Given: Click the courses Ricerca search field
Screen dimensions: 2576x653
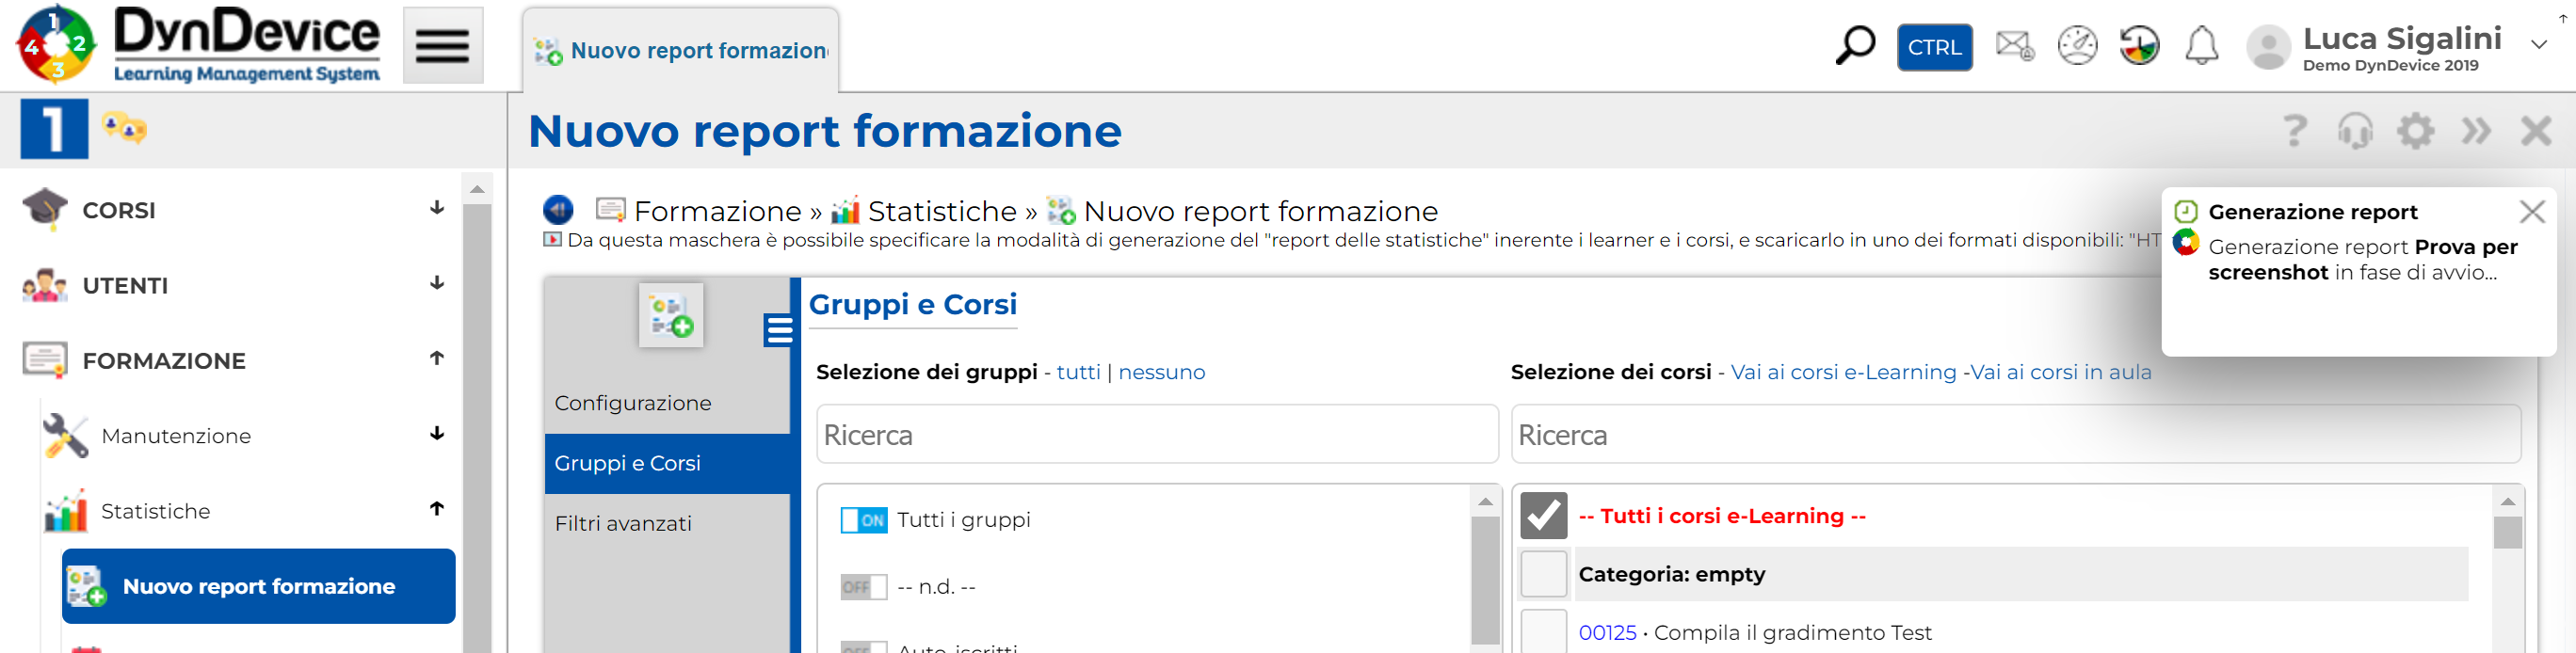Looking at the screenshot, I should click(2015, 435).
